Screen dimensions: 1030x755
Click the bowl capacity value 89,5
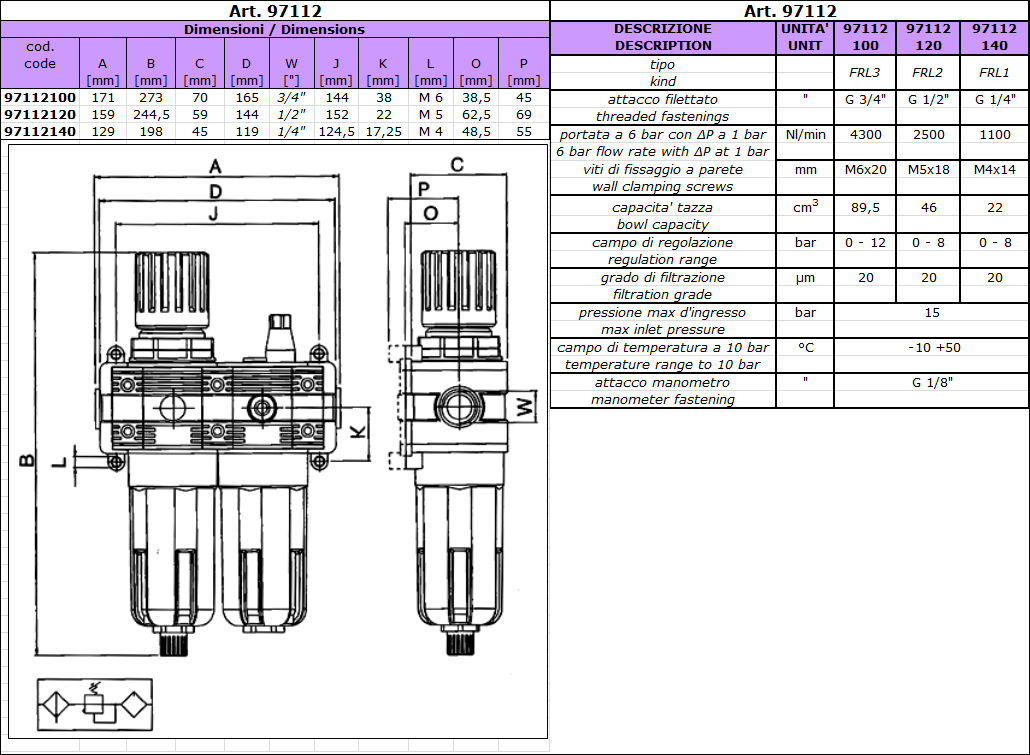[865, 208]
